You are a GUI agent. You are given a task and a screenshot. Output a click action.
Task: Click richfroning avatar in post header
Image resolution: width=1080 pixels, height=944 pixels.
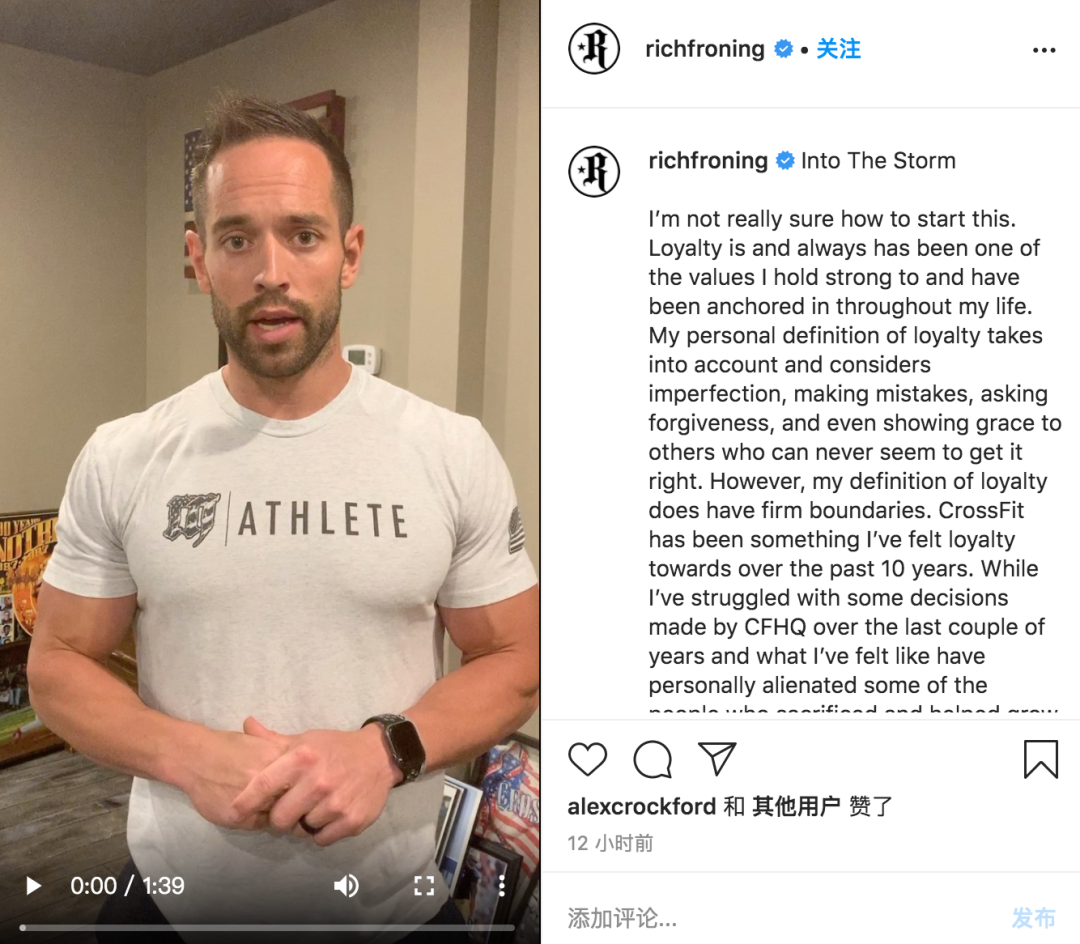click(594, 49)
